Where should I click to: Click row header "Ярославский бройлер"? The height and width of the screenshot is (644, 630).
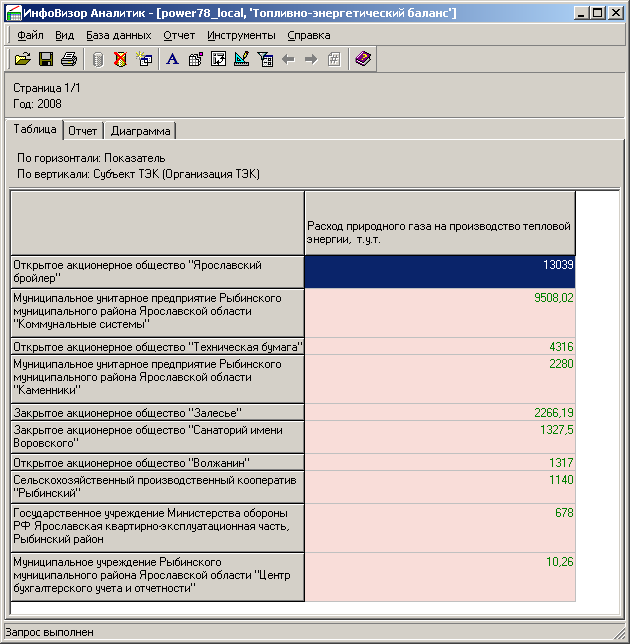[x=158, y=271]
